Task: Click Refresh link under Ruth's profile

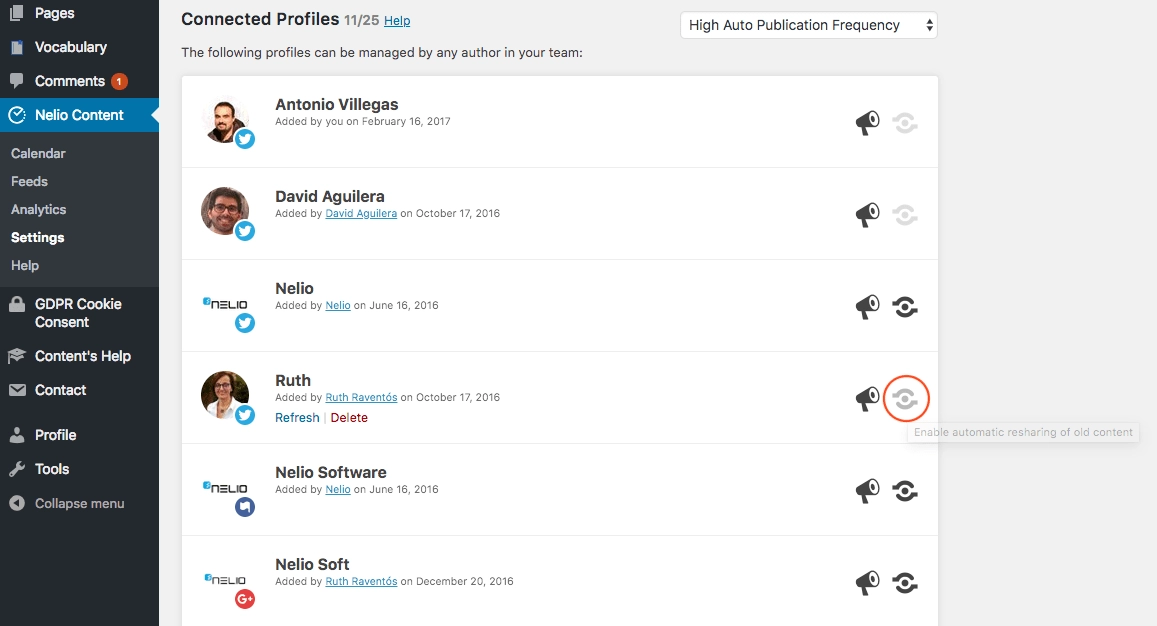Action: 297,418
